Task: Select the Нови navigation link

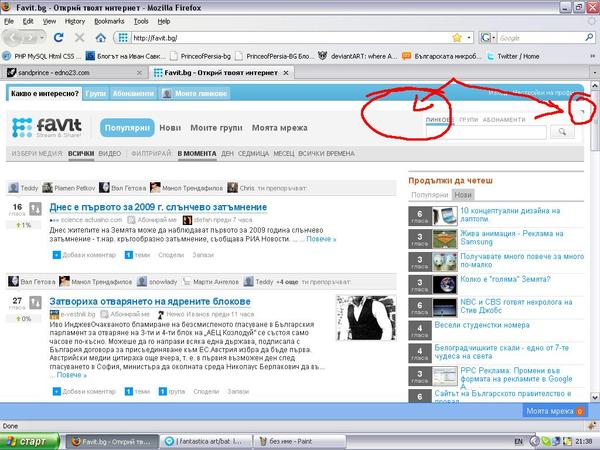Action: click(170, 128)
